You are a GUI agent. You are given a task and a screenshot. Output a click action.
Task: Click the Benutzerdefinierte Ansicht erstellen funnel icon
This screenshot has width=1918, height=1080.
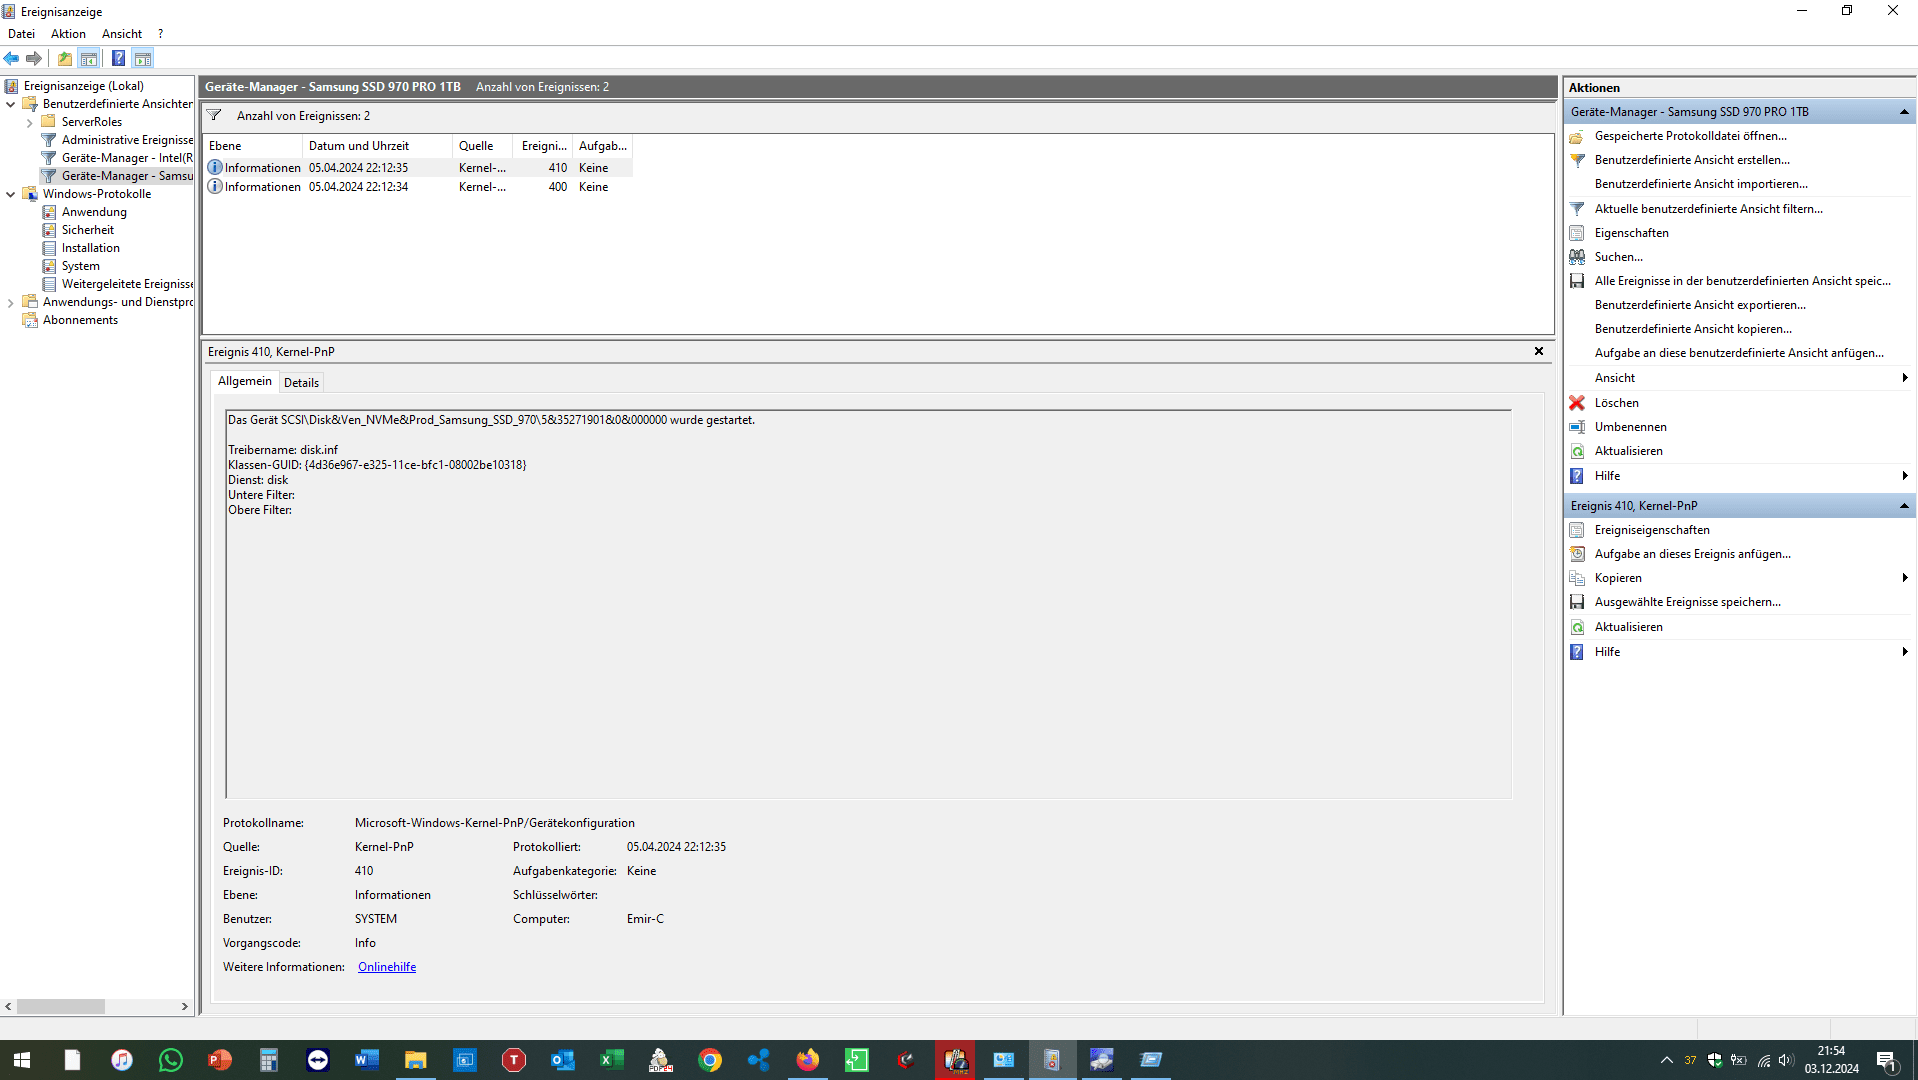[x=1577, y=160]
